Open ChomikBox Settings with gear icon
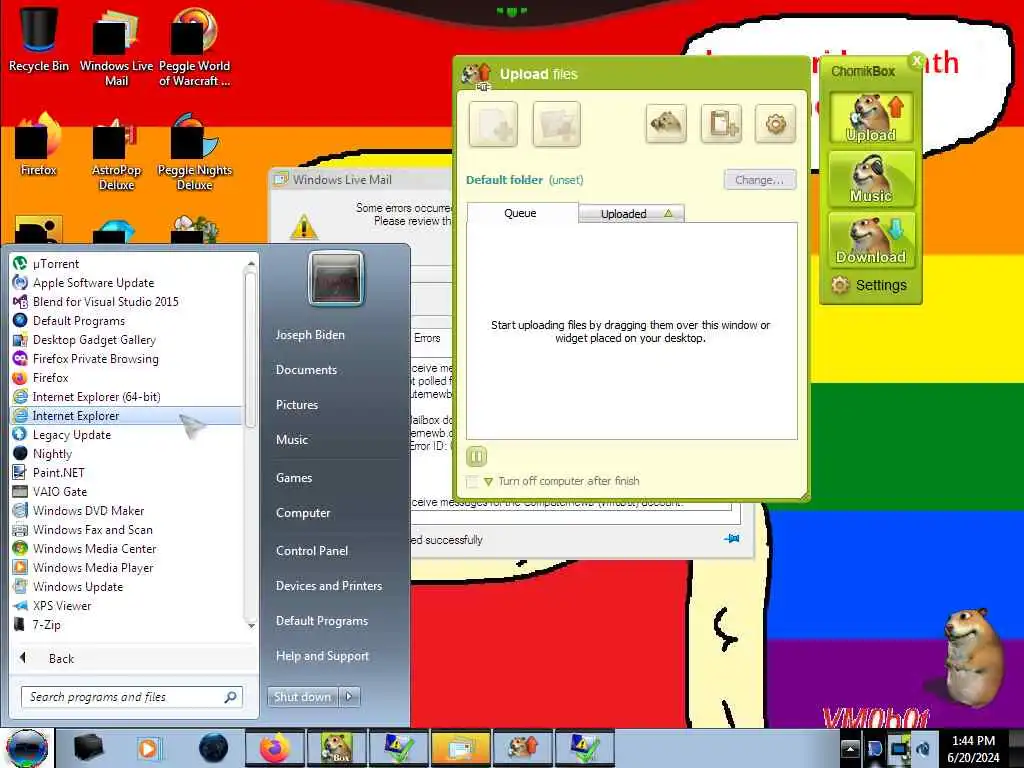This screenshot has width=1024, height=768. coord(869,285)
